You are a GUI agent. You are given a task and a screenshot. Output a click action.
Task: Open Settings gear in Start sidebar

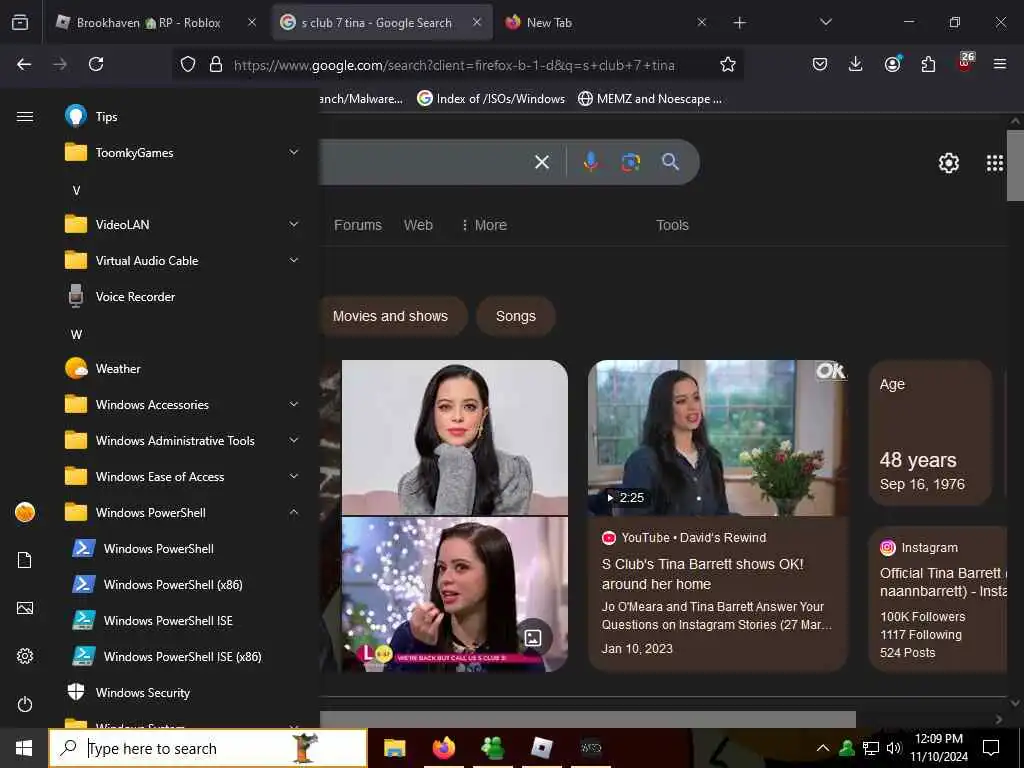[25, 656]
